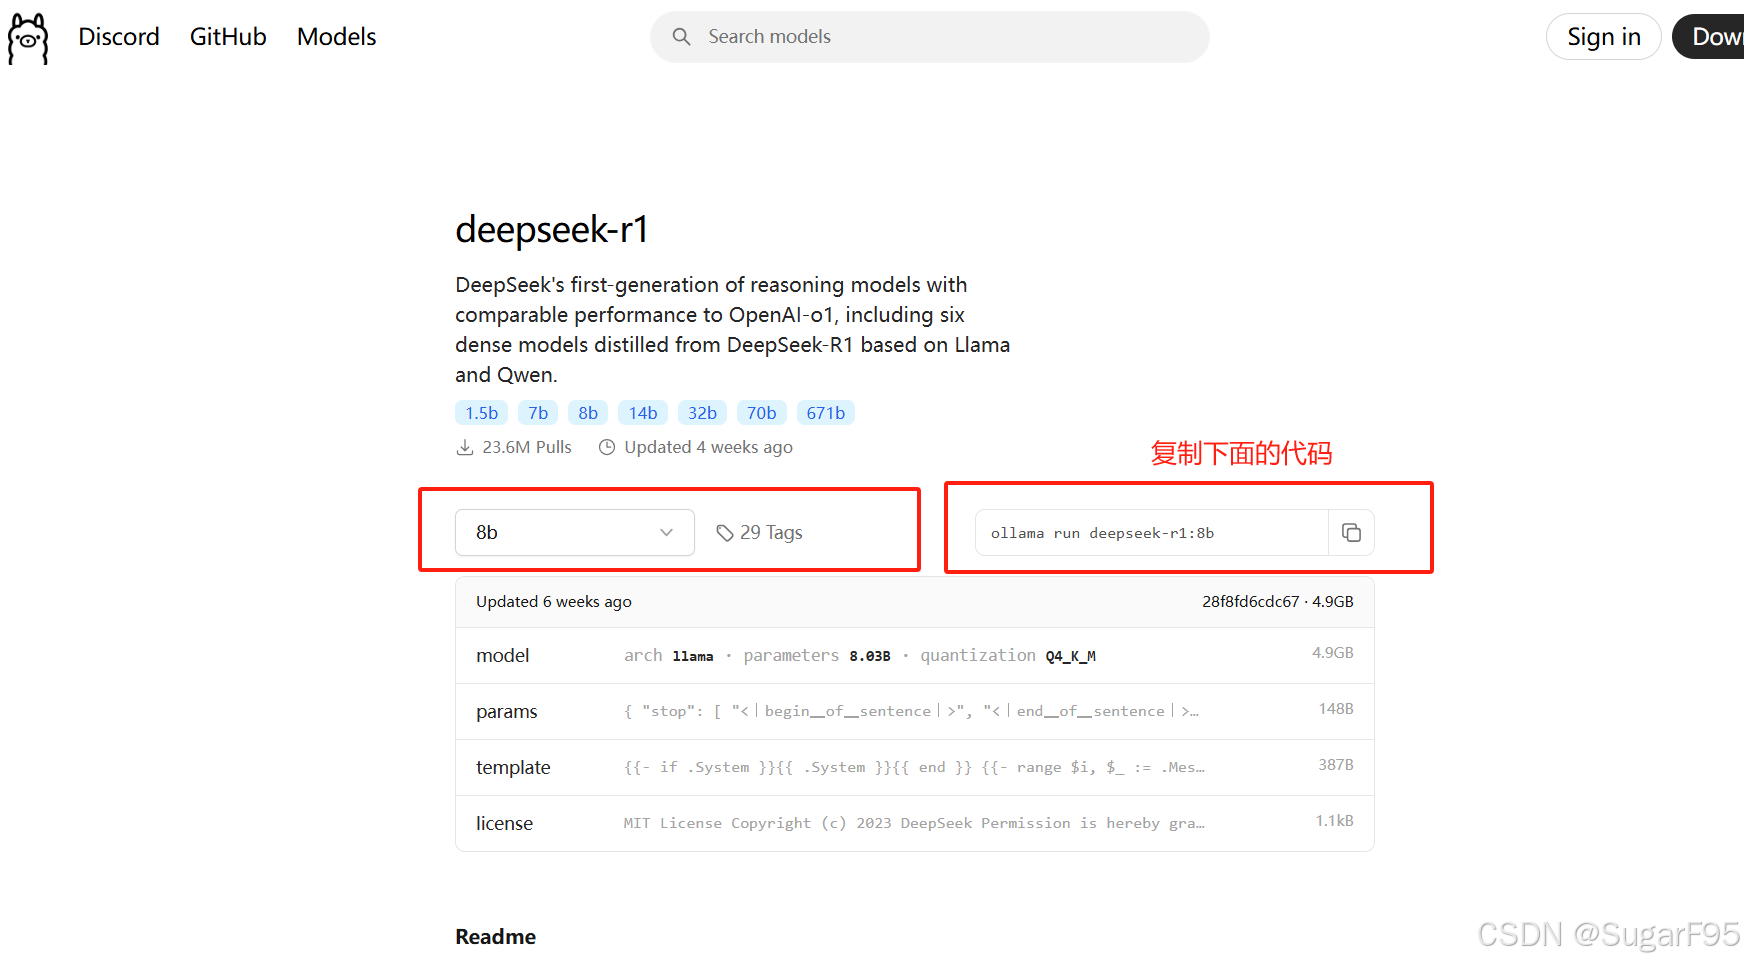Click the 148B params size
Image resolution: width=1744 pixels, height=964 pixels.
[1336, 709]
